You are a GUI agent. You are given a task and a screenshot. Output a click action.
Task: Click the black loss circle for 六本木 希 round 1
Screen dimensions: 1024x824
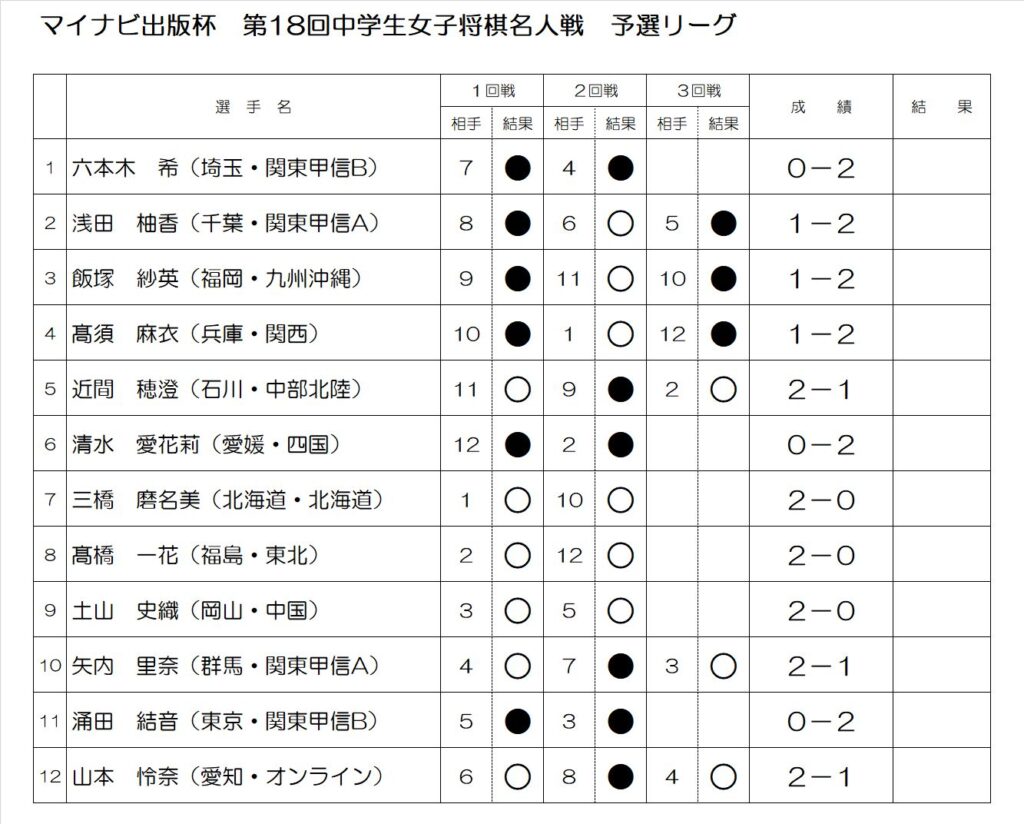click(x=517, y=168)
